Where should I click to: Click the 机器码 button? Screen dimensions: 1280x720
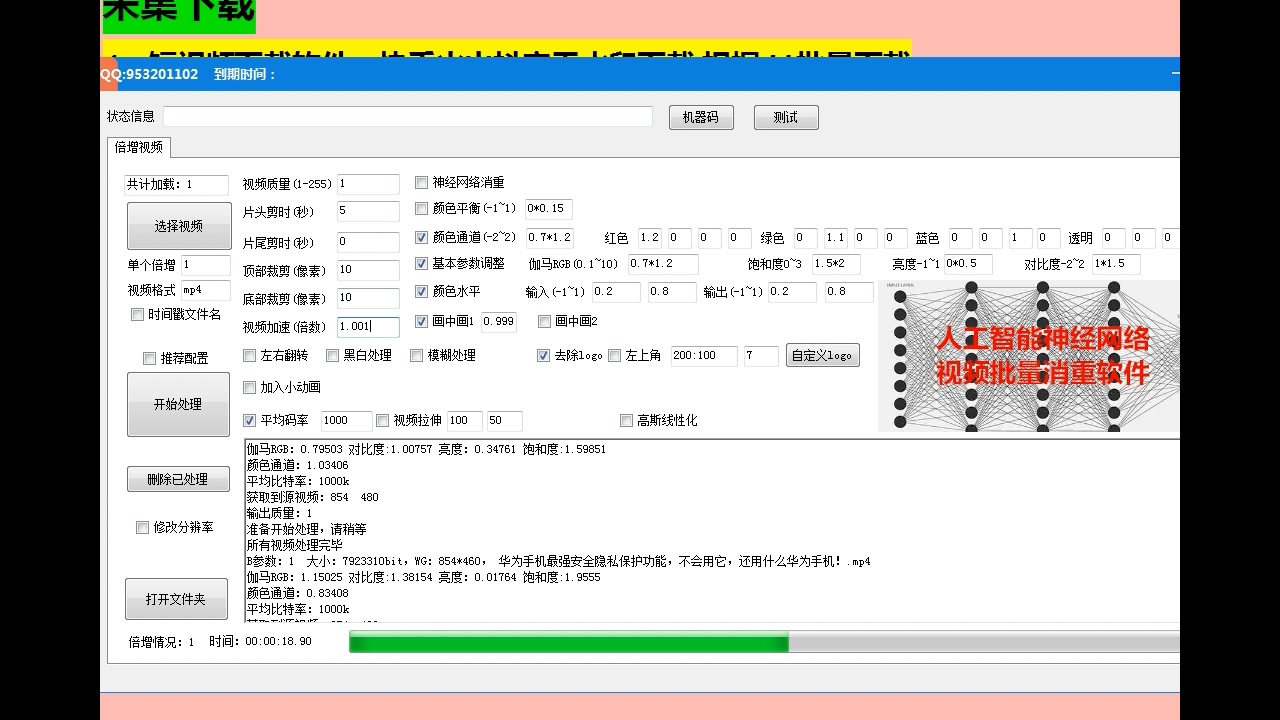[x=701, y=117]
